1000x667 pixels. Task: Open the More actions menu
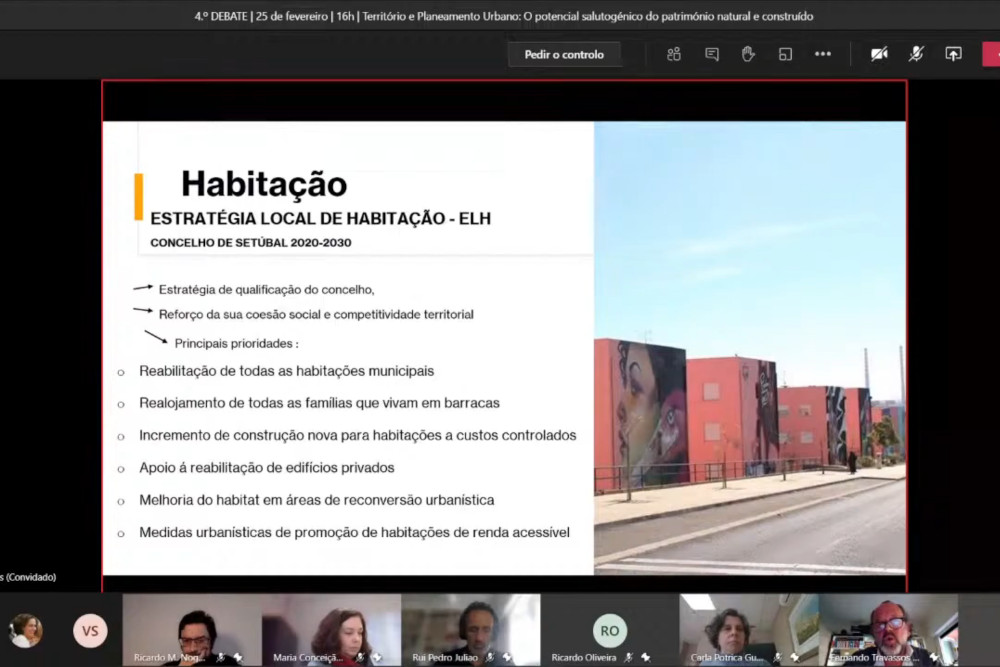(x=823, y=54)
